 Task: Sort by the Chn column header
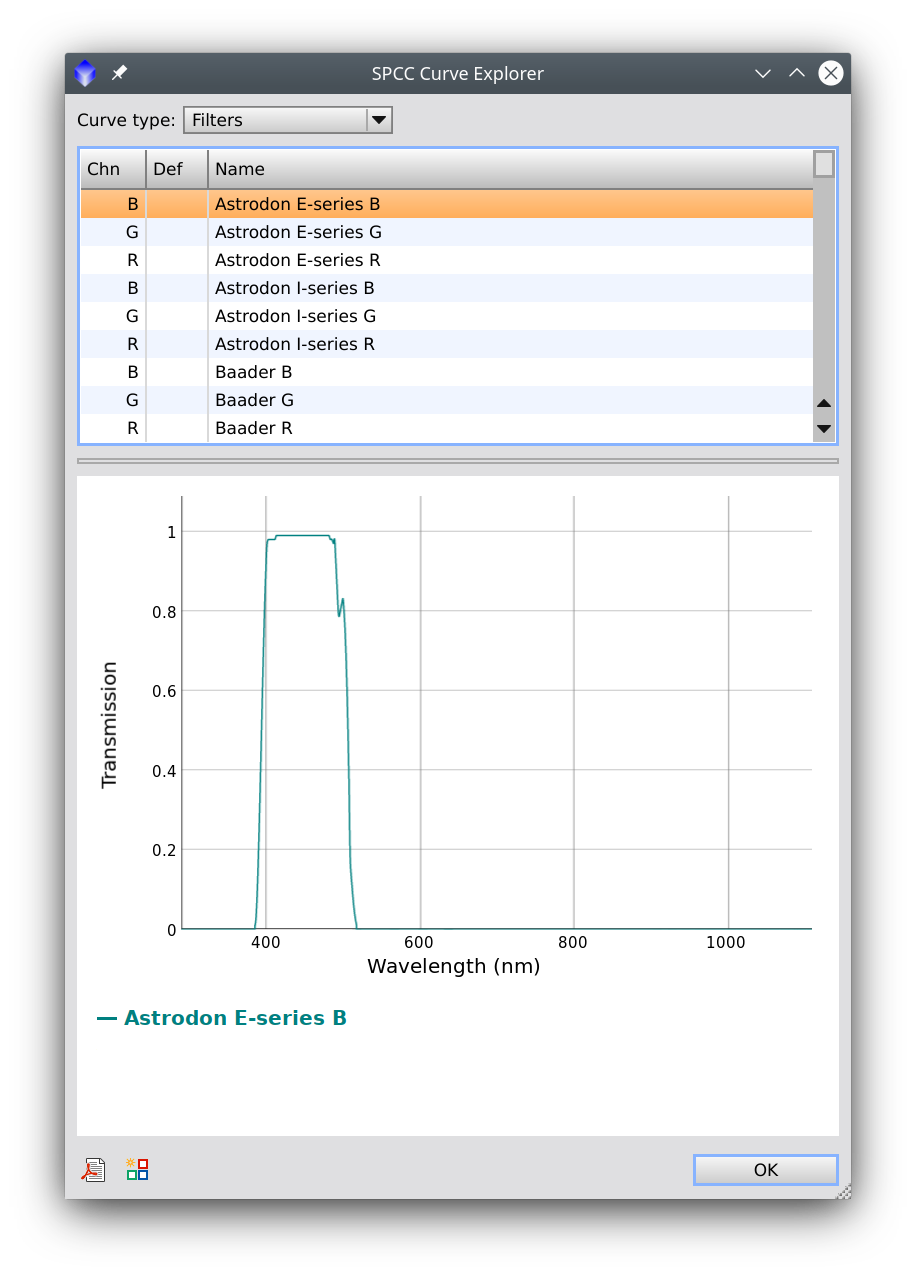[x=113, y=169]
